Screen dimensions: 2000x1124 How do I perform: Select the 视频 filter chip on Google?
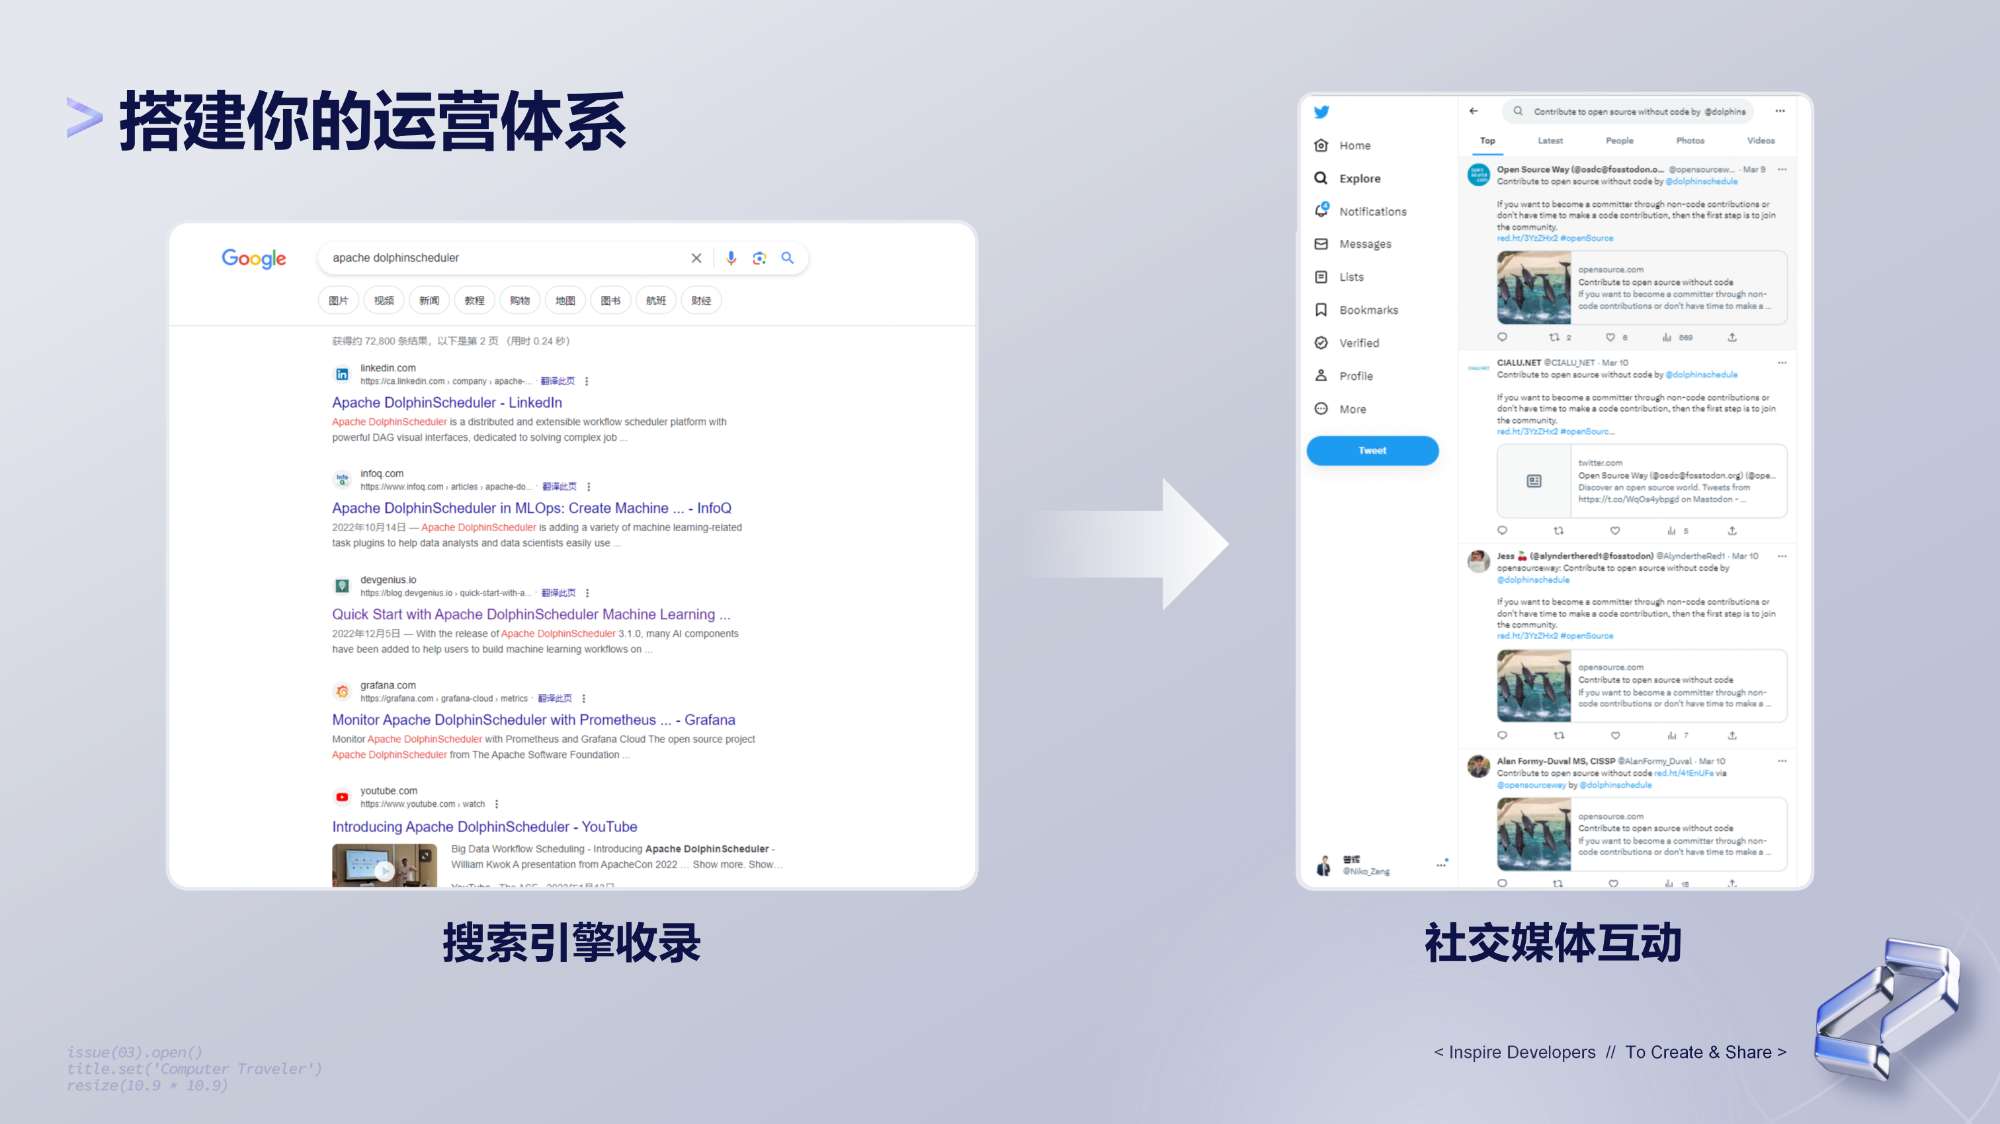coord(384,300)
